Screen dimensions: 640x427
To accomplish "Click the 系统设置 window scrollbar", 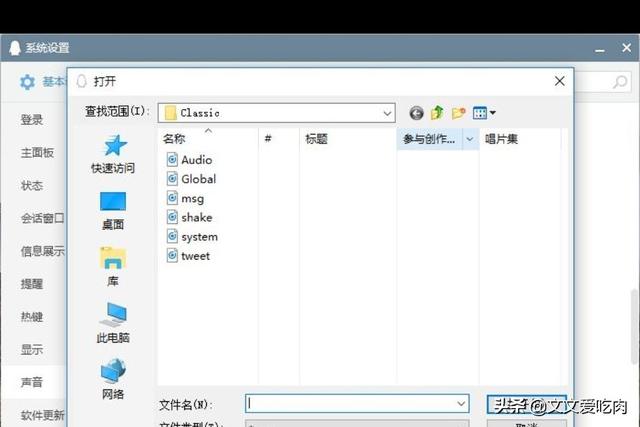I will (634, 327).
